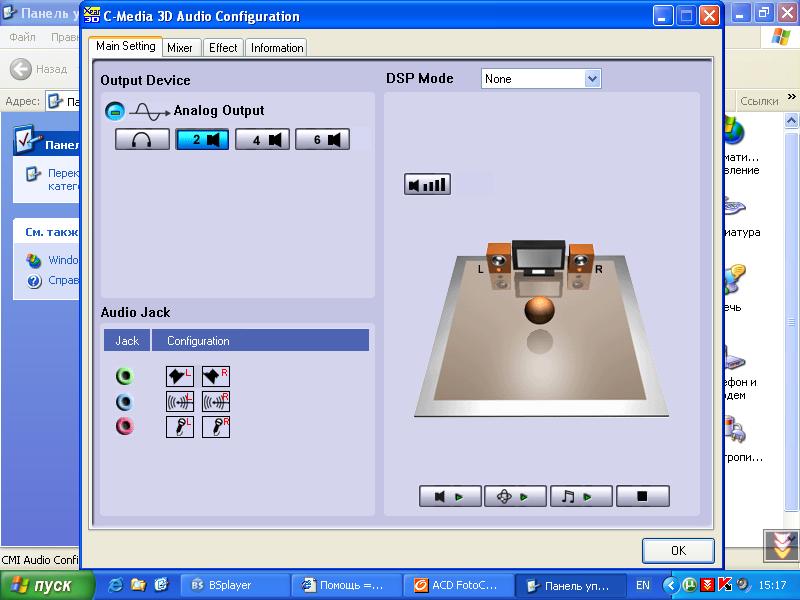The image size is (800, 600).
Task: Switch to Панель управления taskbar button
Action: pyautogui.click(x=570, y=585)
